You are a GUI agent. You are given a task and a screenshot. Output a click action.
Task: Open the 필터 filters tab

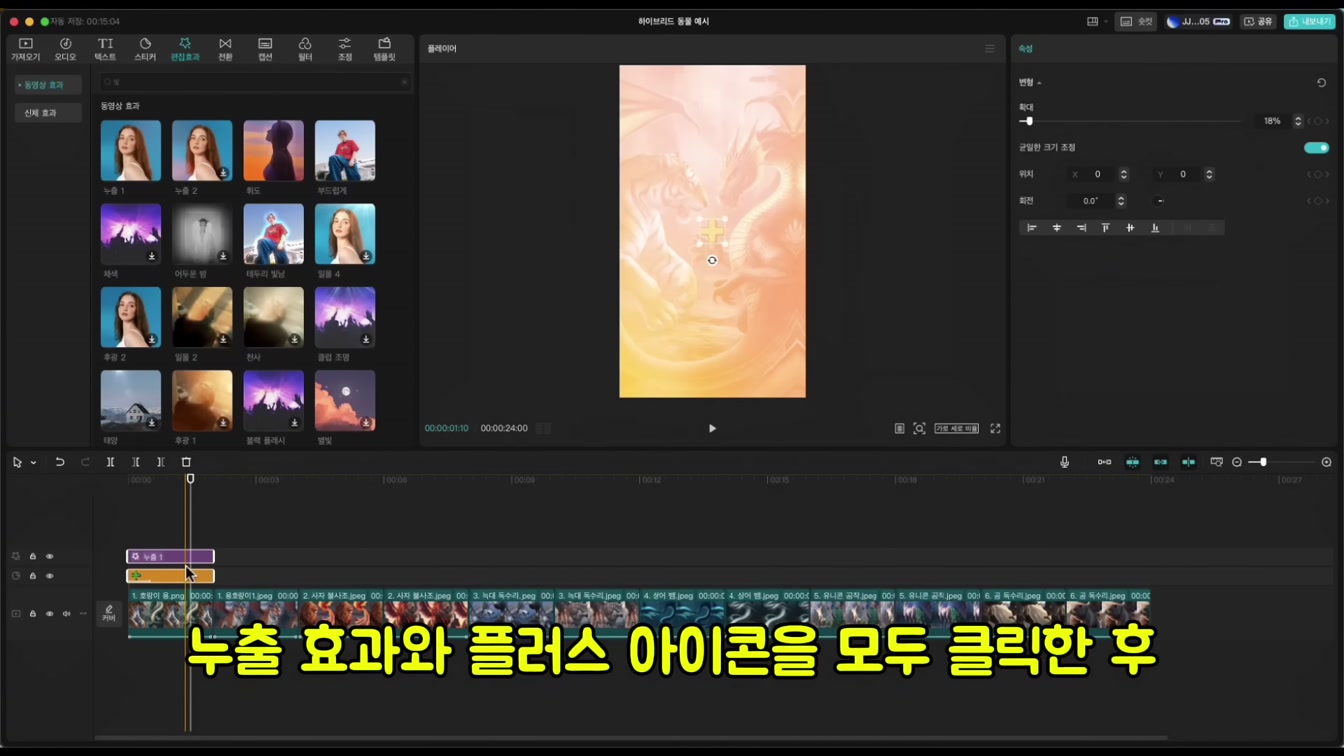305,49
